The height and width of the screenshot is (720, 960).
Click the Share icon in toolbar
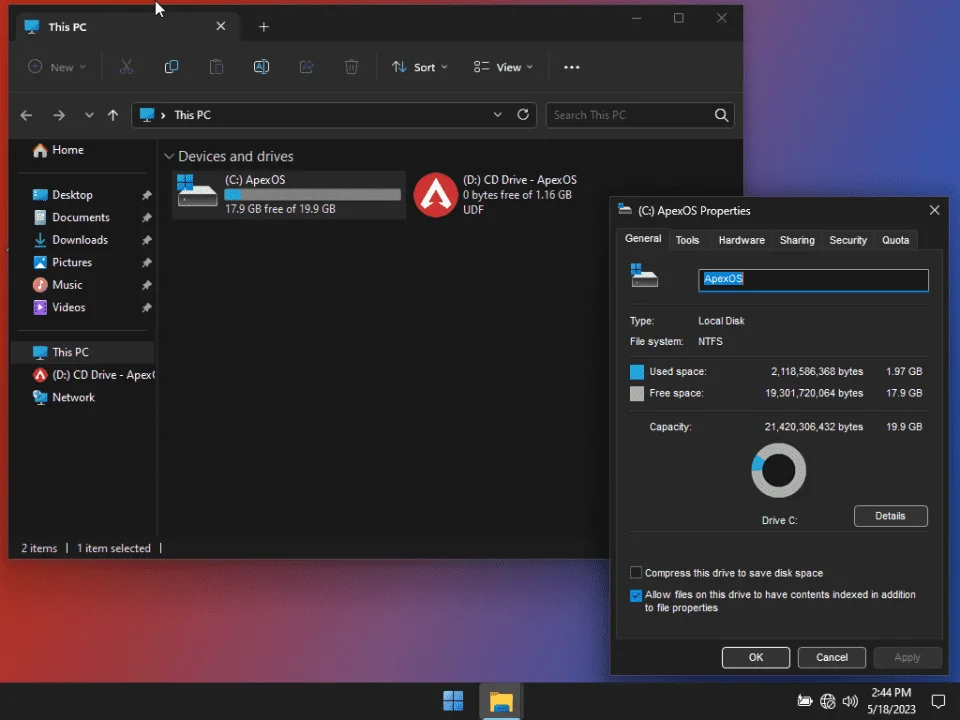pos(306,67)
